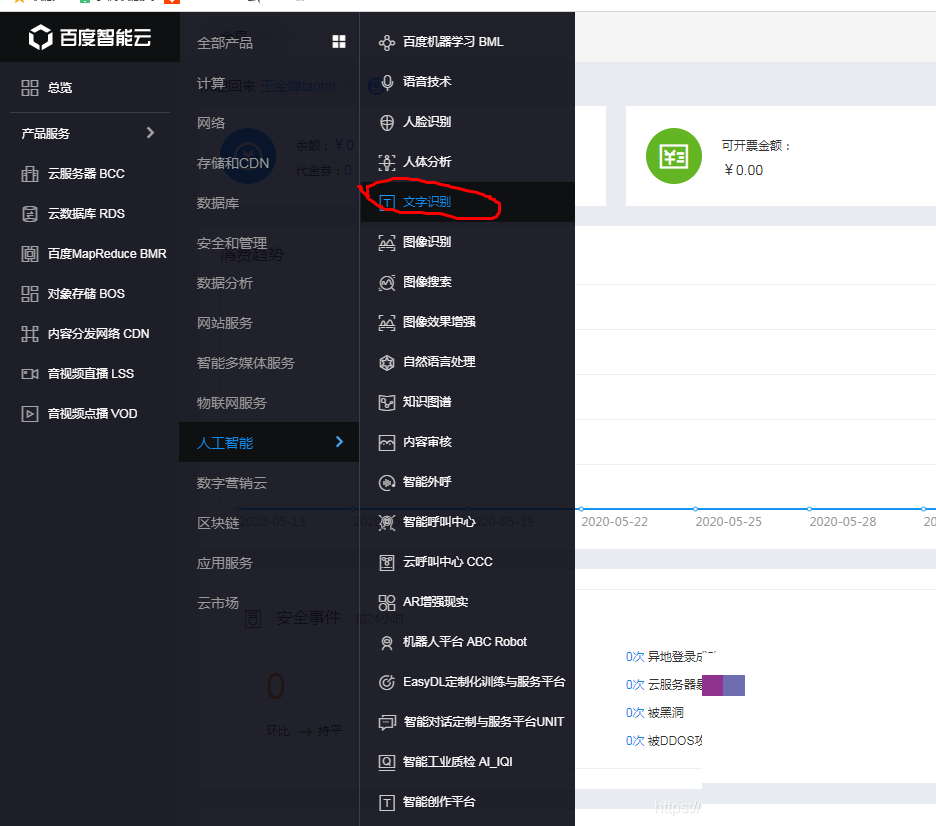Open 云呼叫中心 CCC icon

(387, 562)
